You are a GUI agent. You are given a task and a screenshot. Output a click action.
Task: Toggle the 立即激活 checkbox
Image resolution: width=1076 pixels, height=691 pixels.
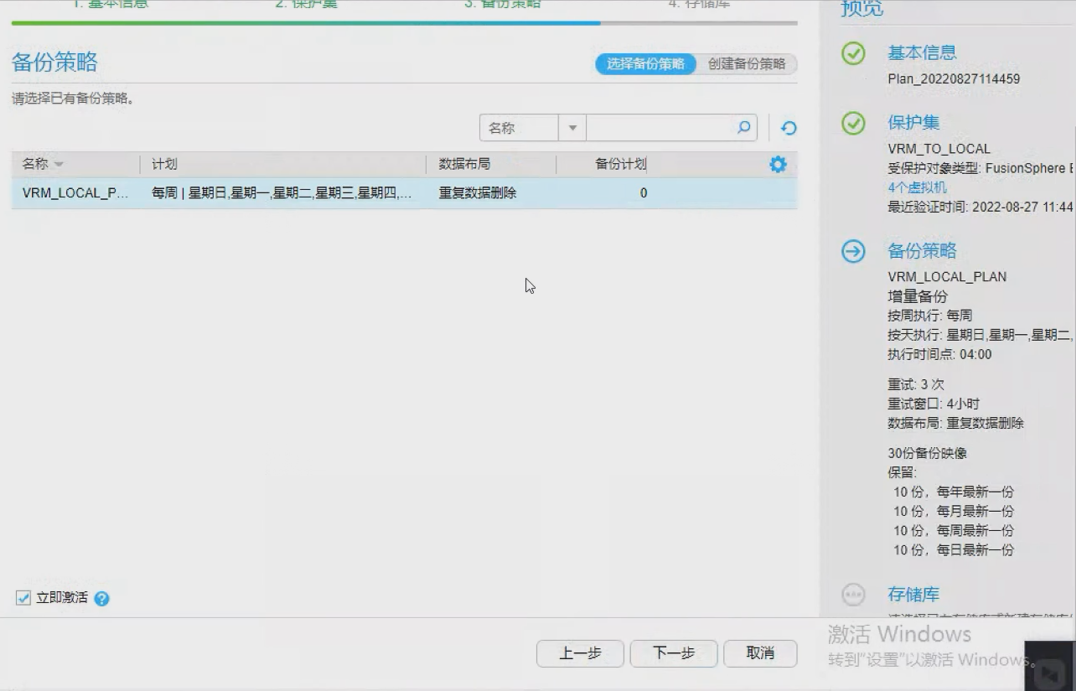point(24,598)
